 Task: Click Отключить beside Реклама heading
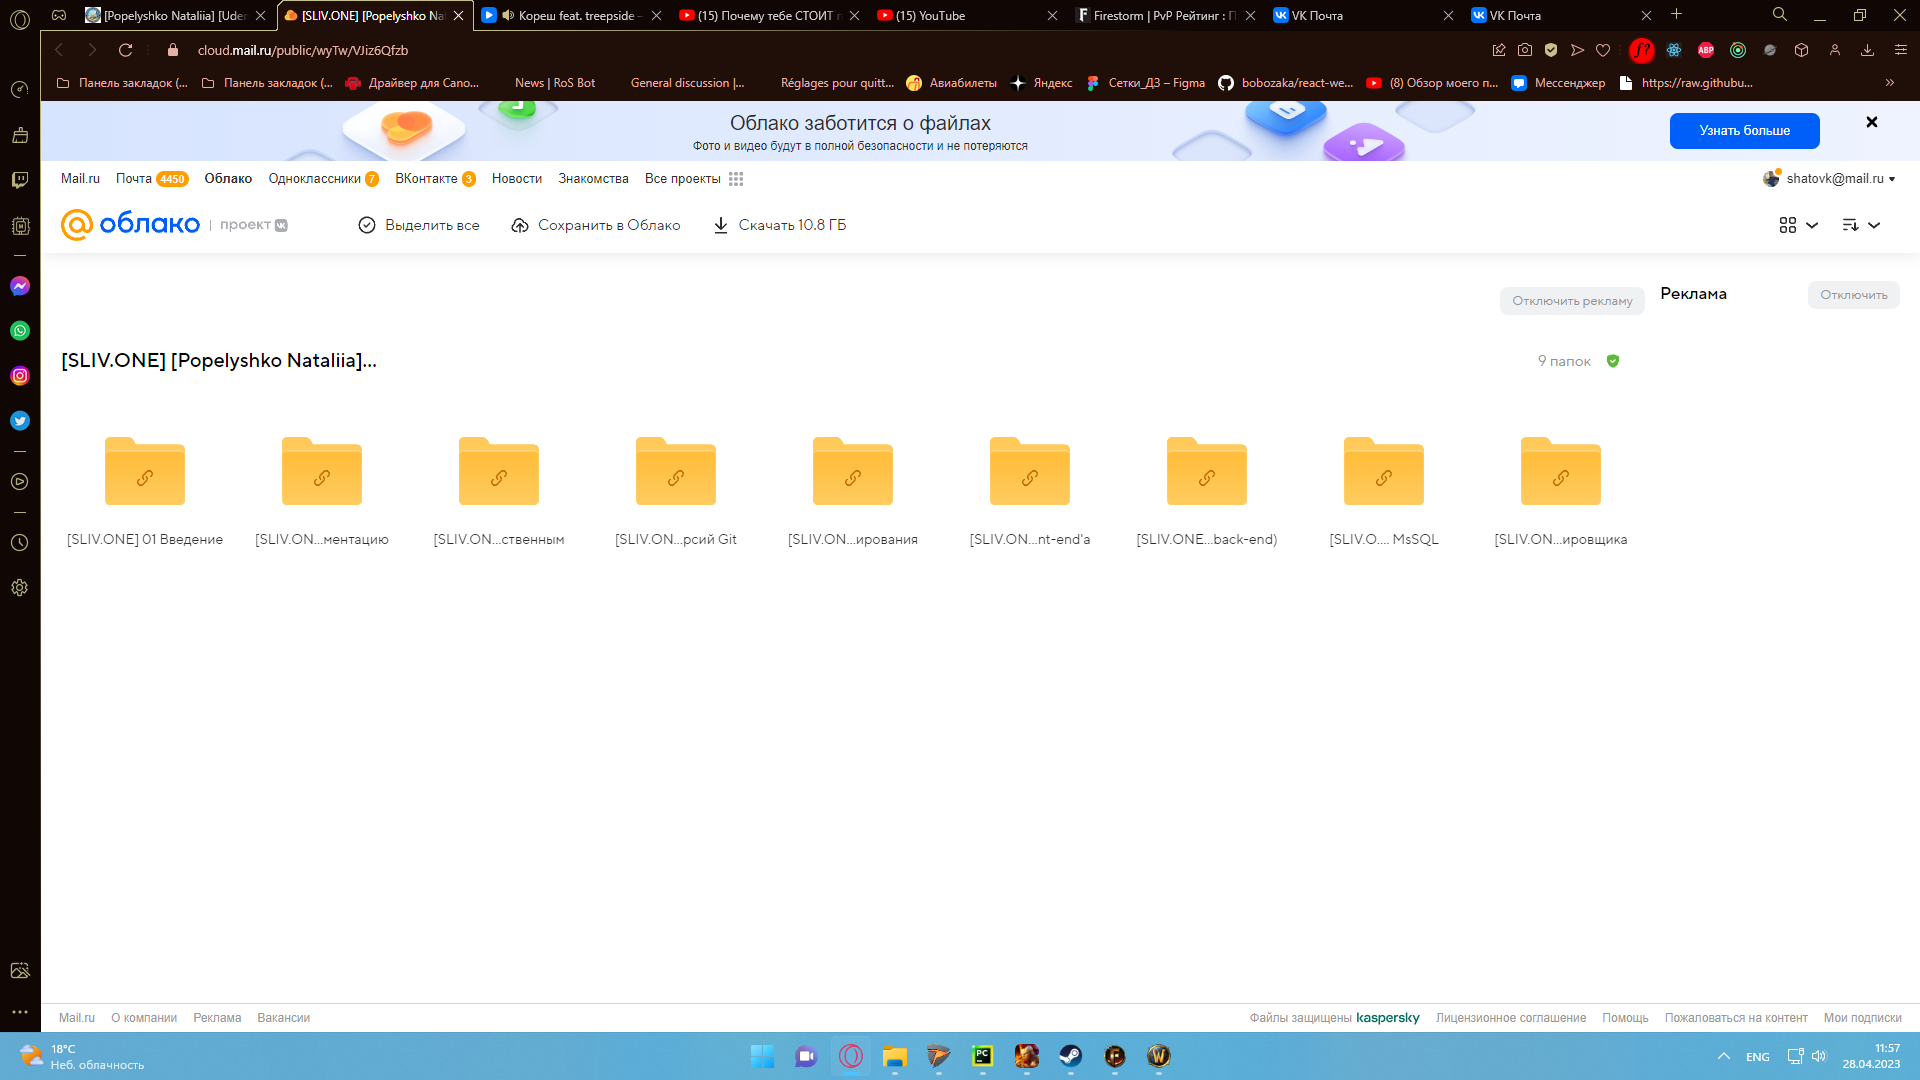(1853, 295)
